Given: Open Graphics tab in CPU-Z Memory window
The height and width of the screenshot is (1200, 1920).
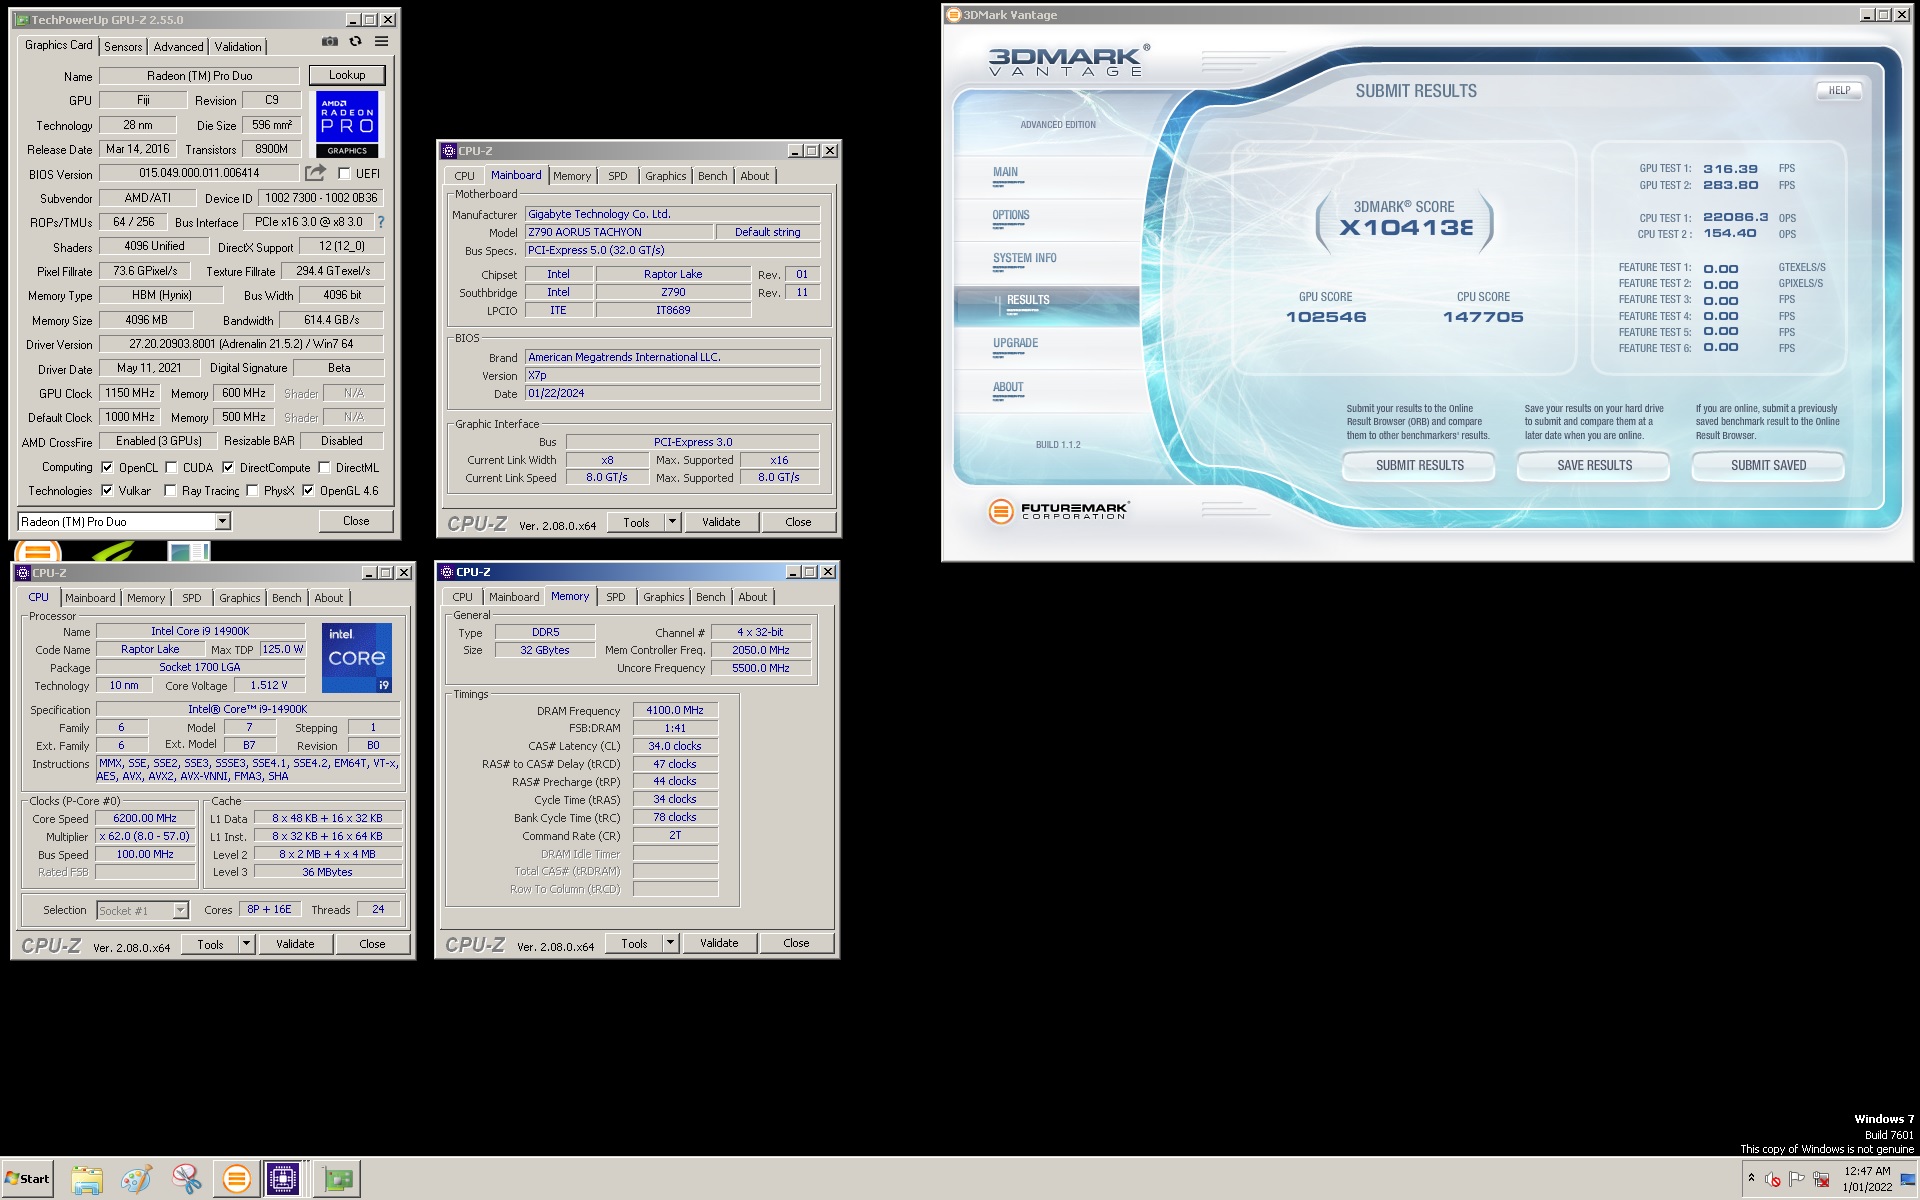Looking at the screenshot, I should pyautogui.click(x=664, y=597).
